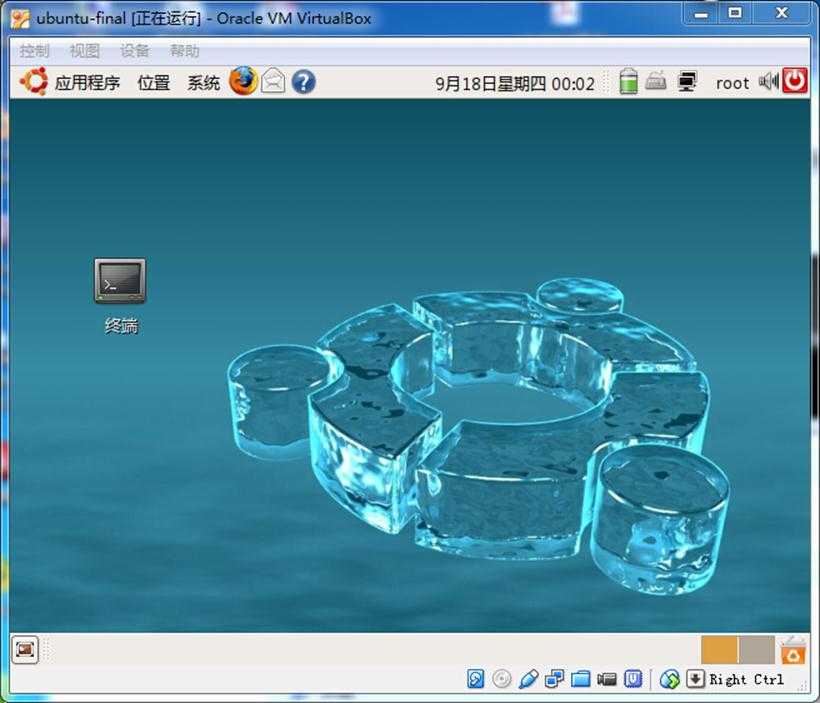The height and width of the screenshot is (703, 820).
Task: Open the root user switcher
Action: pos(732,83)
